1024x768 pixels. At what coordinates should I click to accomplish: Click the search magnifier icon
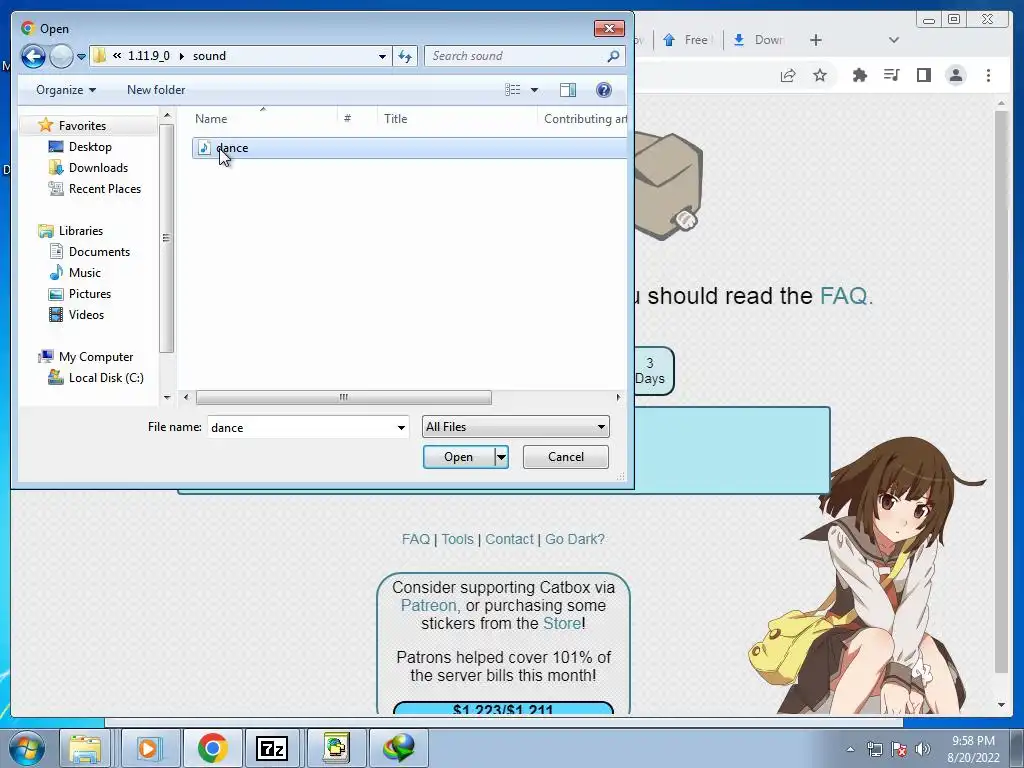pyautogui.click(x=613, y=56)
